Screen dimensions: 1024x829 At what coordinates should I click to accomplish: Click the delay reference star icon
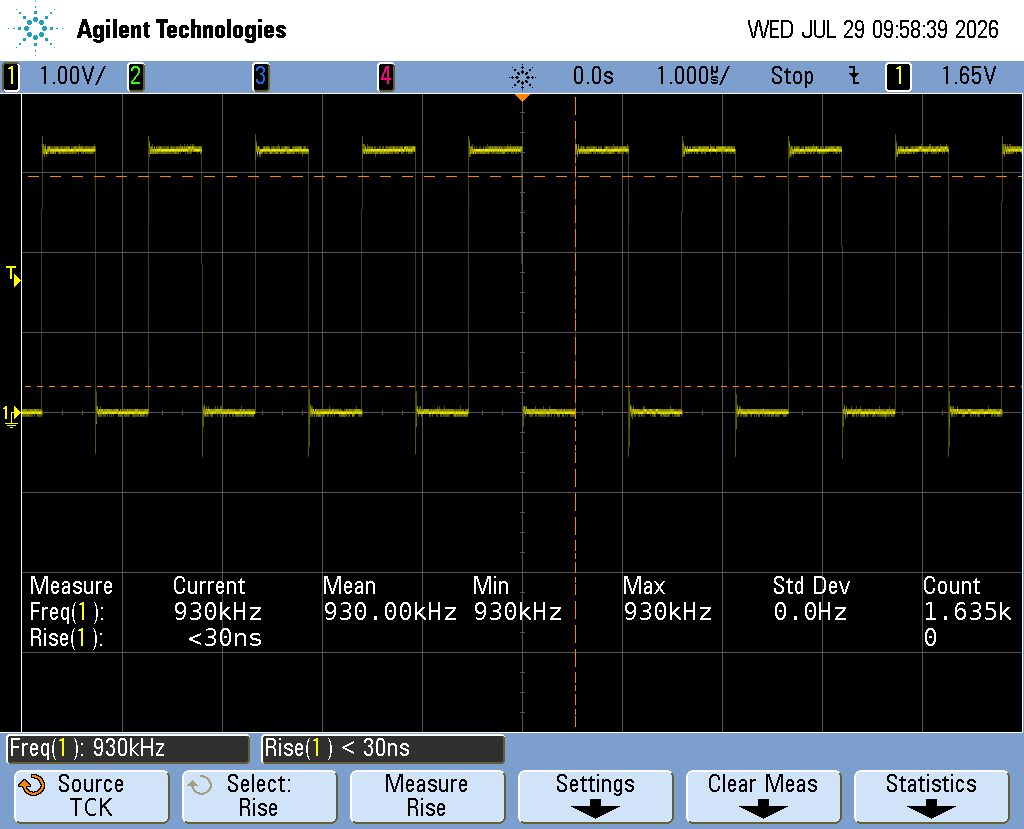tap(522, 77)
